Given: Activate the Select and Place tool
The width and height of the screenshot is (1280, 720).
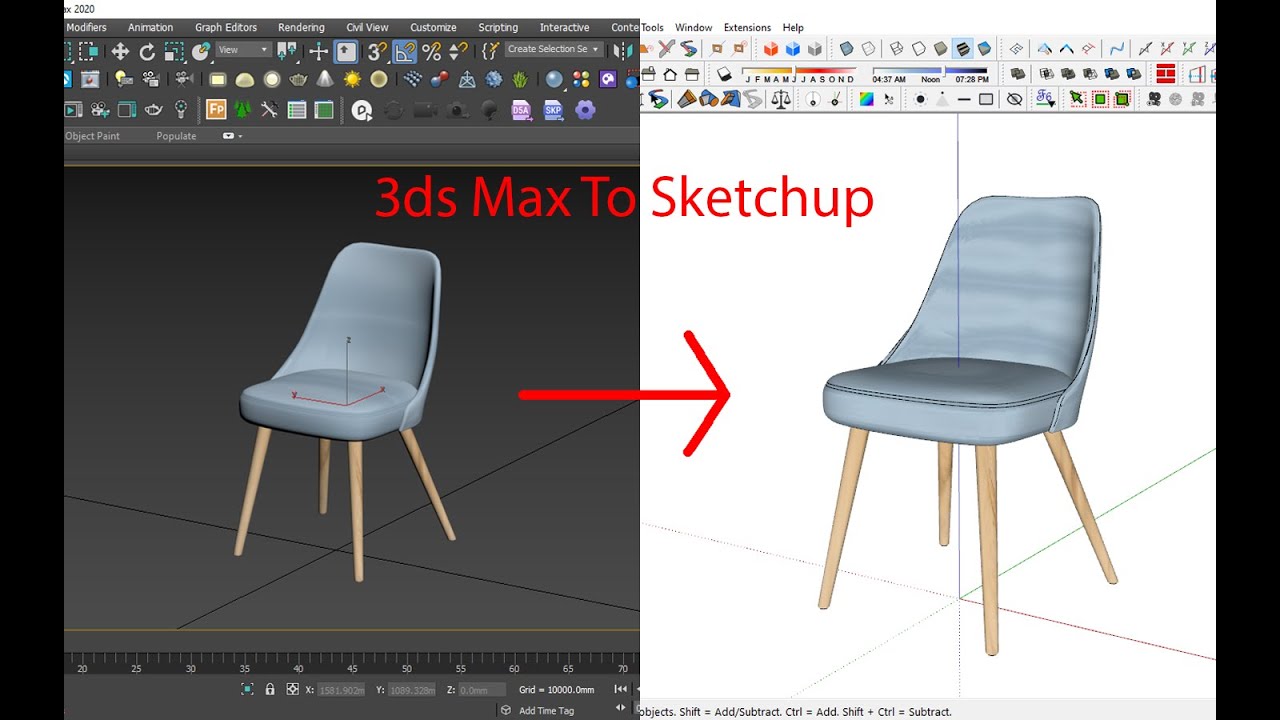Looking at the screenshot, I should [x=202, y=50].
